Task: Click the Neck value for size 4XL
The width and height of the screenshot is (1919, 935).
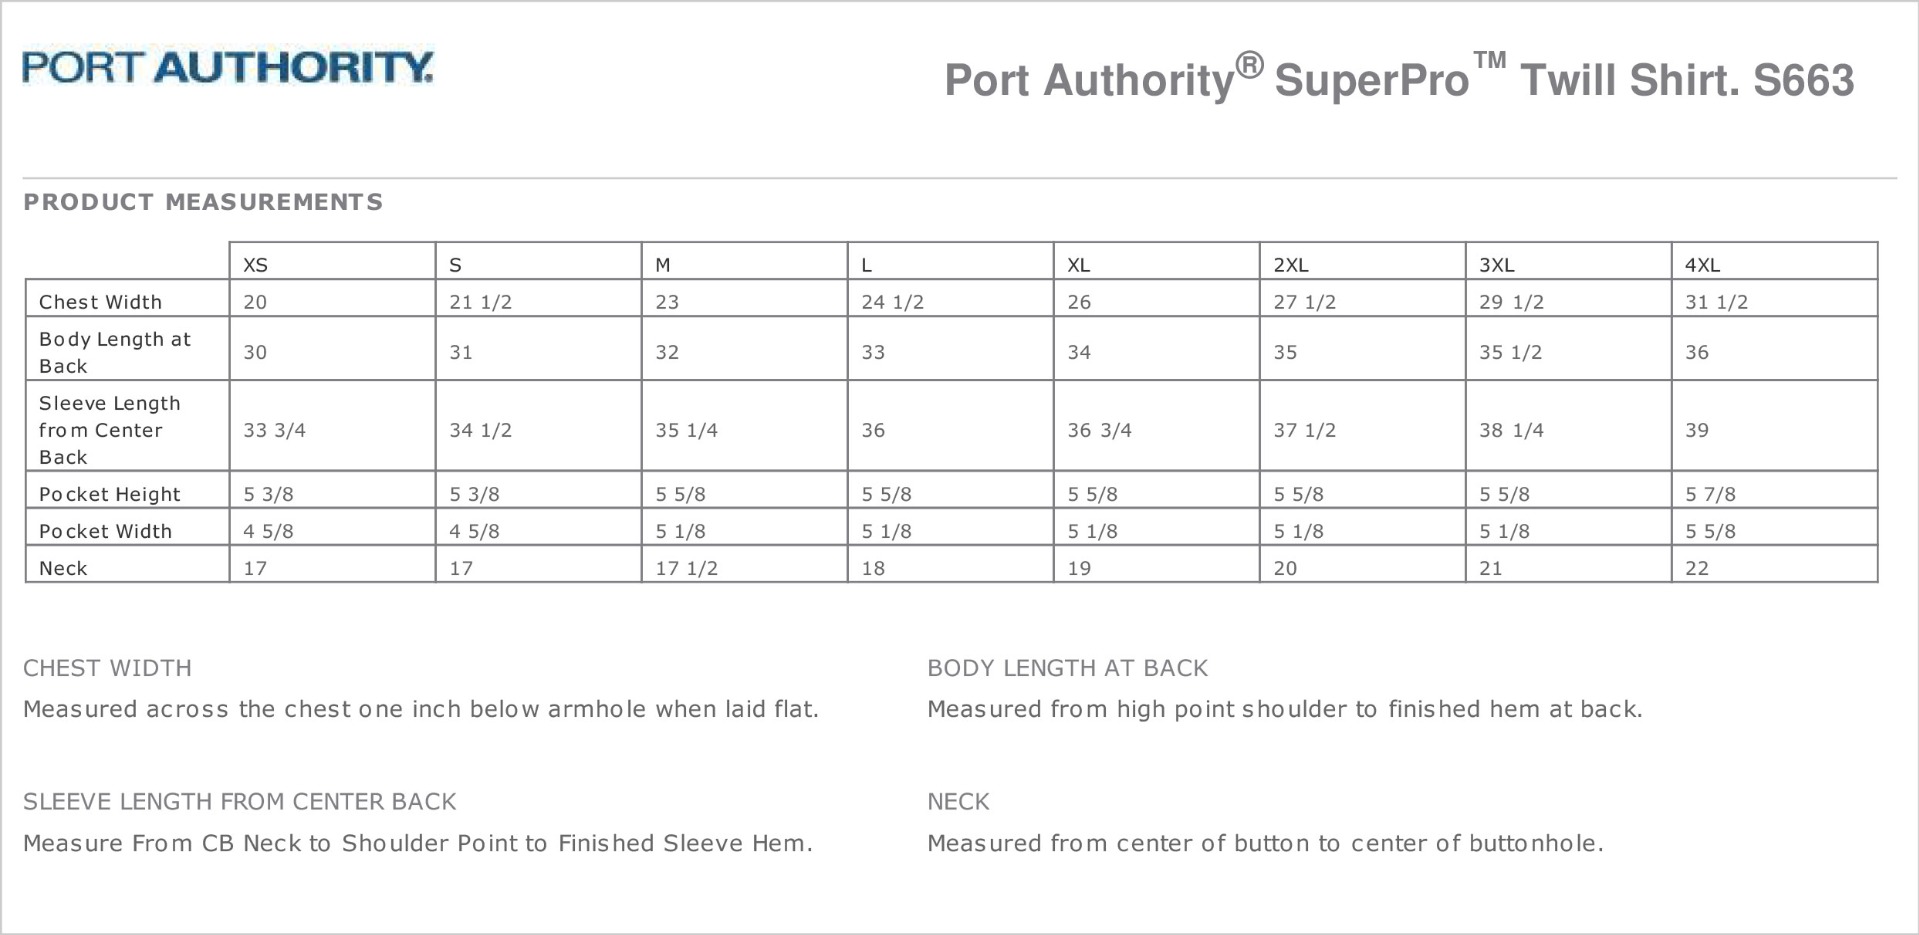Action: point(1697,568)
